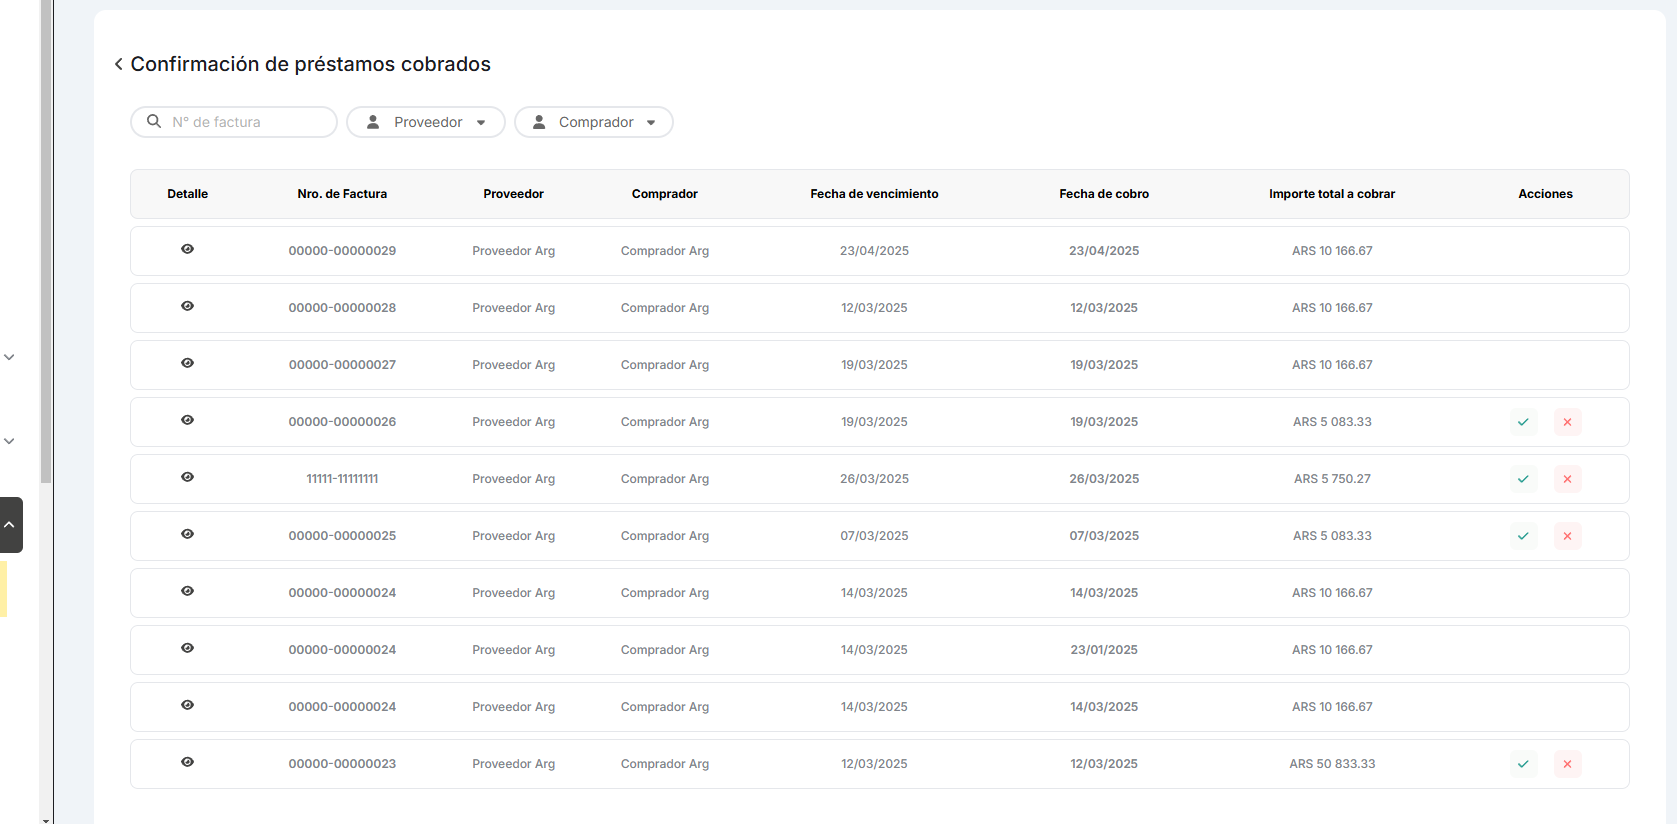This screenshot has height=824, width=1677.
Task: Focus the Nº de factura search field
Action: pos(245,122)
